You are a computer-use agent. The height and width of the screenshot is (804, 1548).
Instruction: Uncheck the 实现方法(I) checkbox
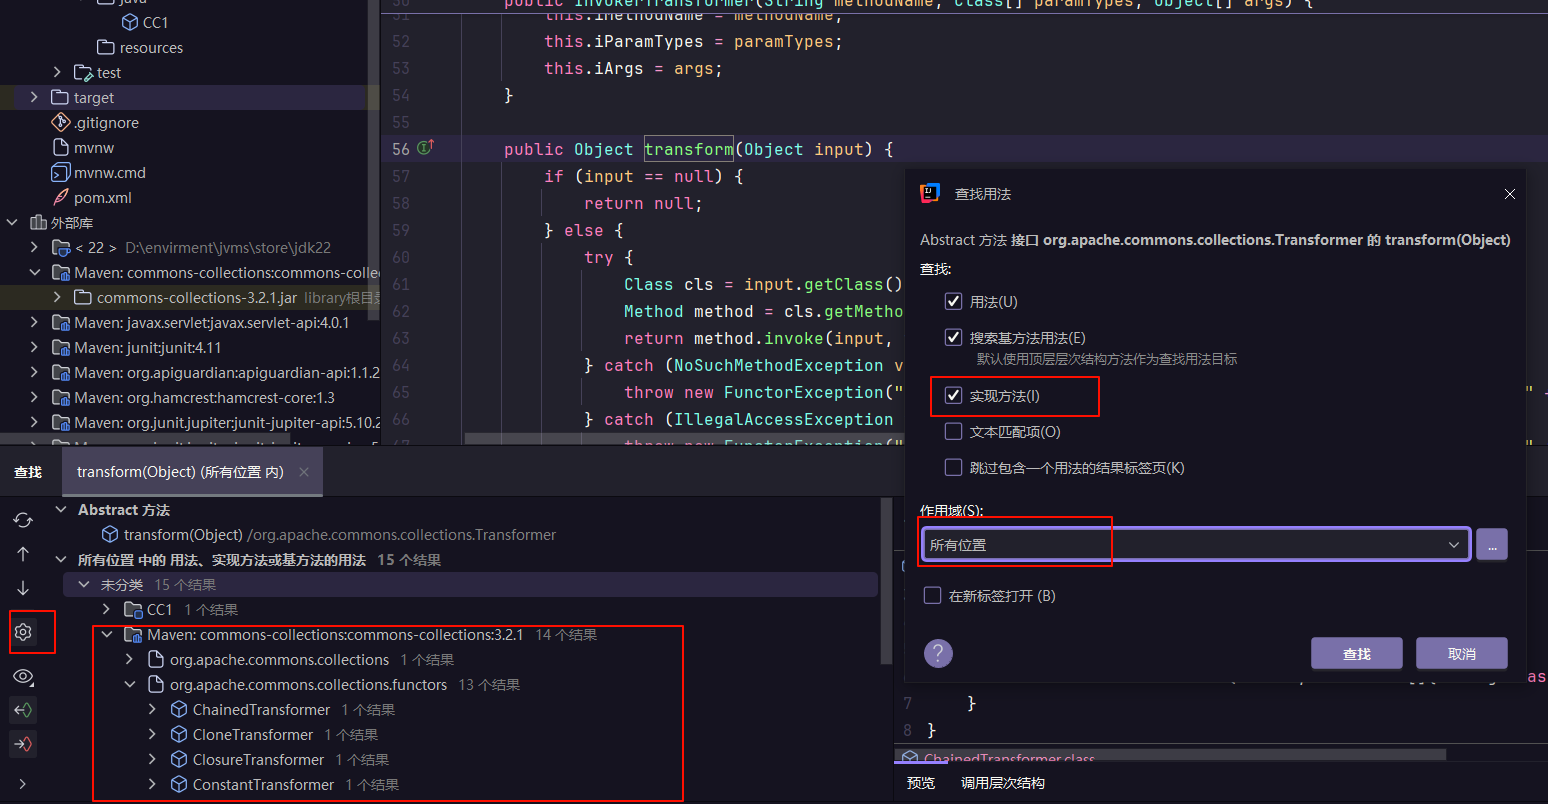coord(953,396)
